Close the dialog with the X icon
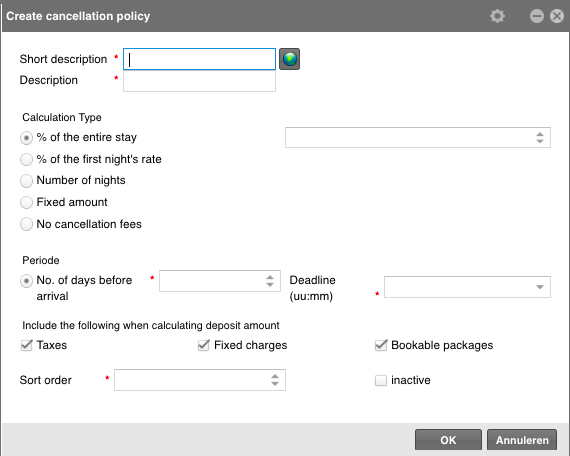 point(557,16)
